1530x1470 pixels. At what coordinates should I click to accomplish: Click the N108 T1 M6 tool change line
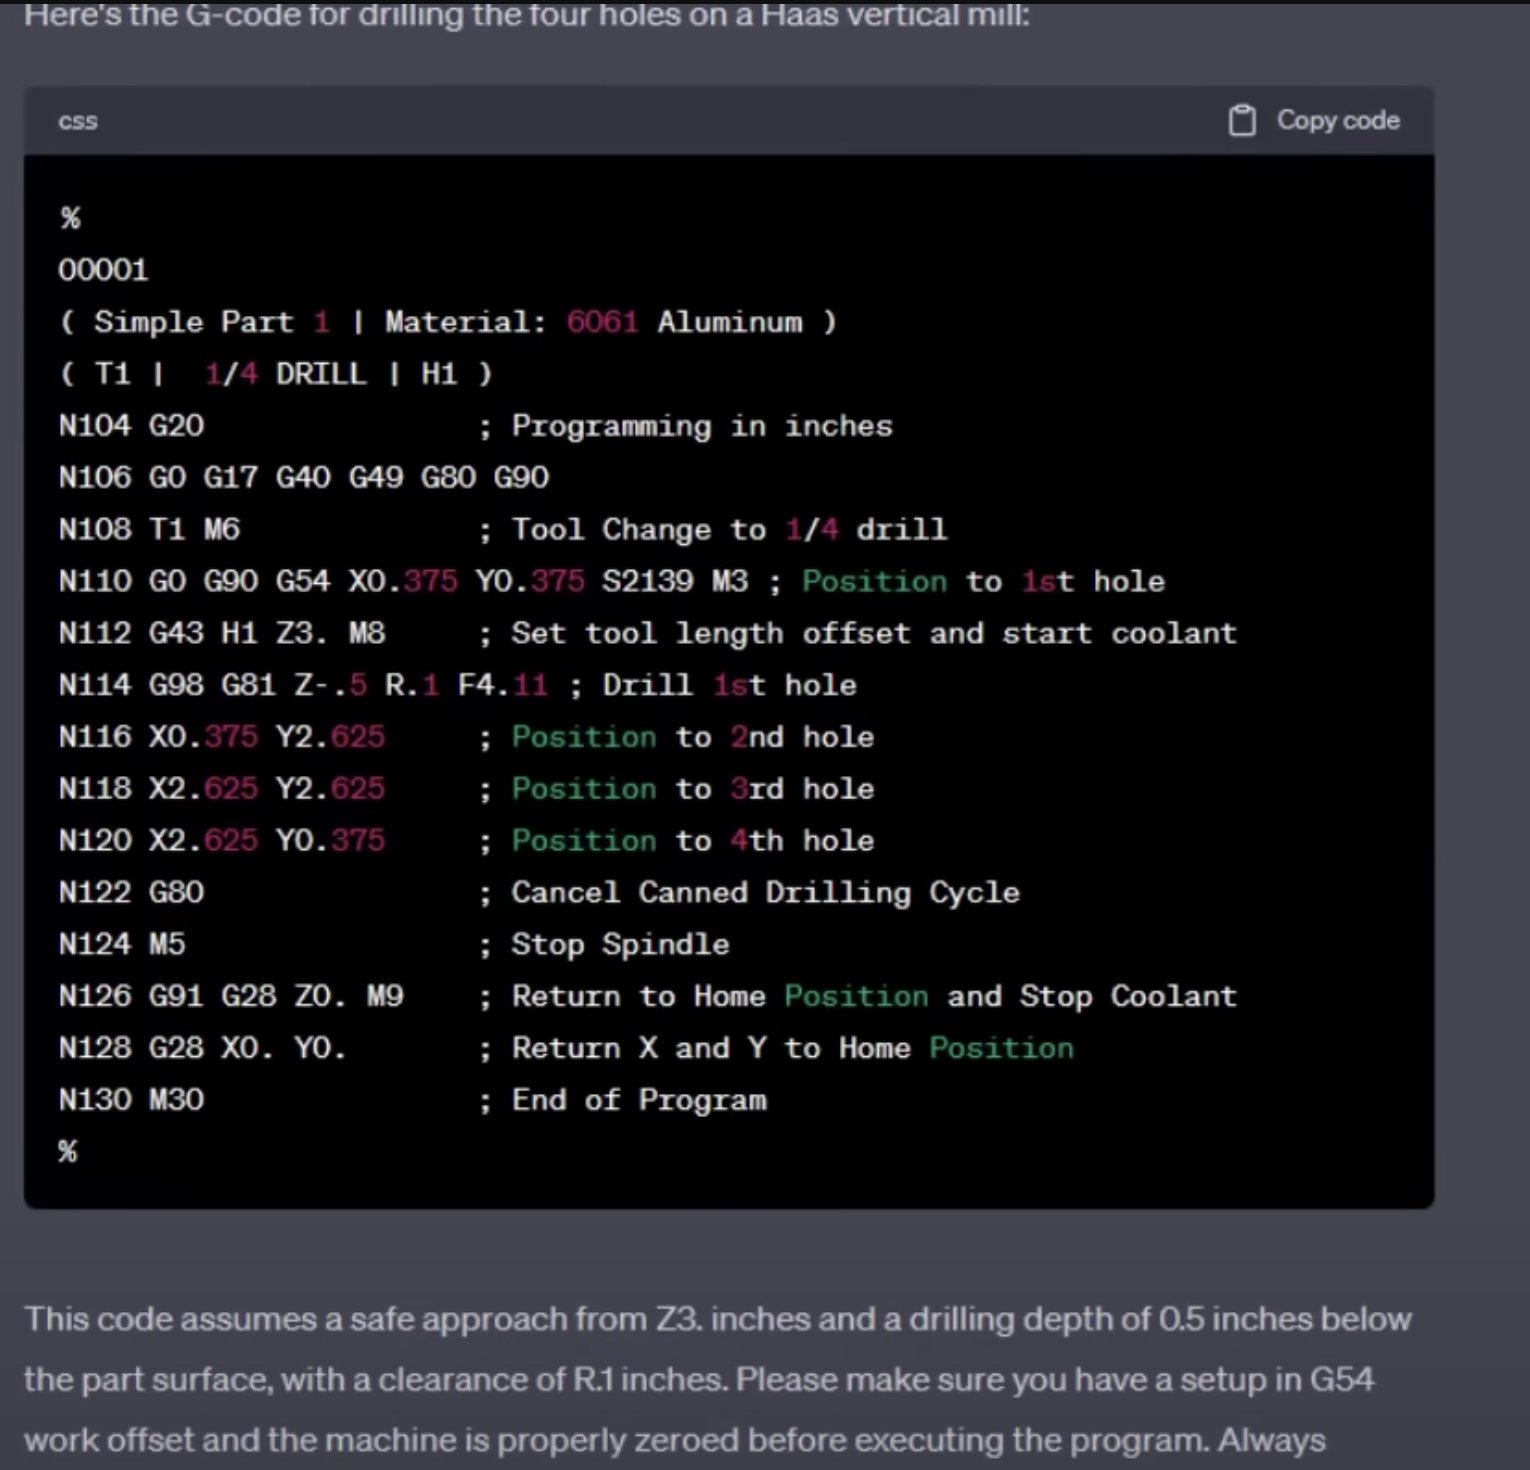tap(150, 529)
